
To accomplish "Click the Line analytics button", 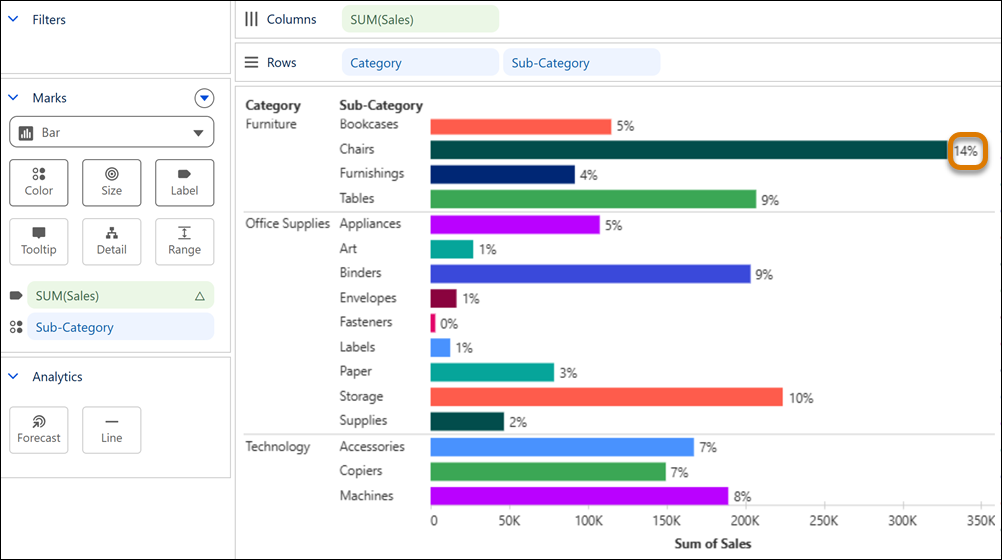I will pos(111,430).
